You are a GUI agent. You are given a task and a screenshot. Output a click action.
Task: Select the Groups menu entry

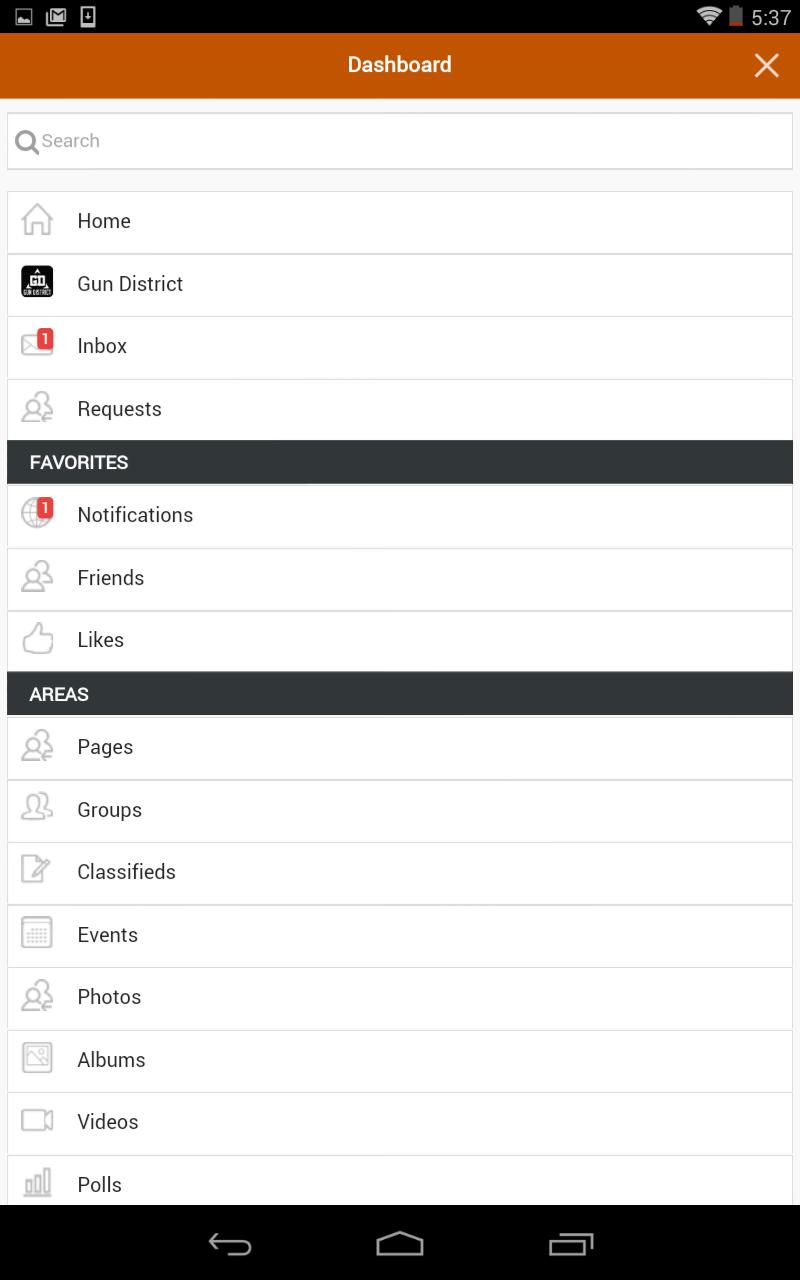click(109, 810)
